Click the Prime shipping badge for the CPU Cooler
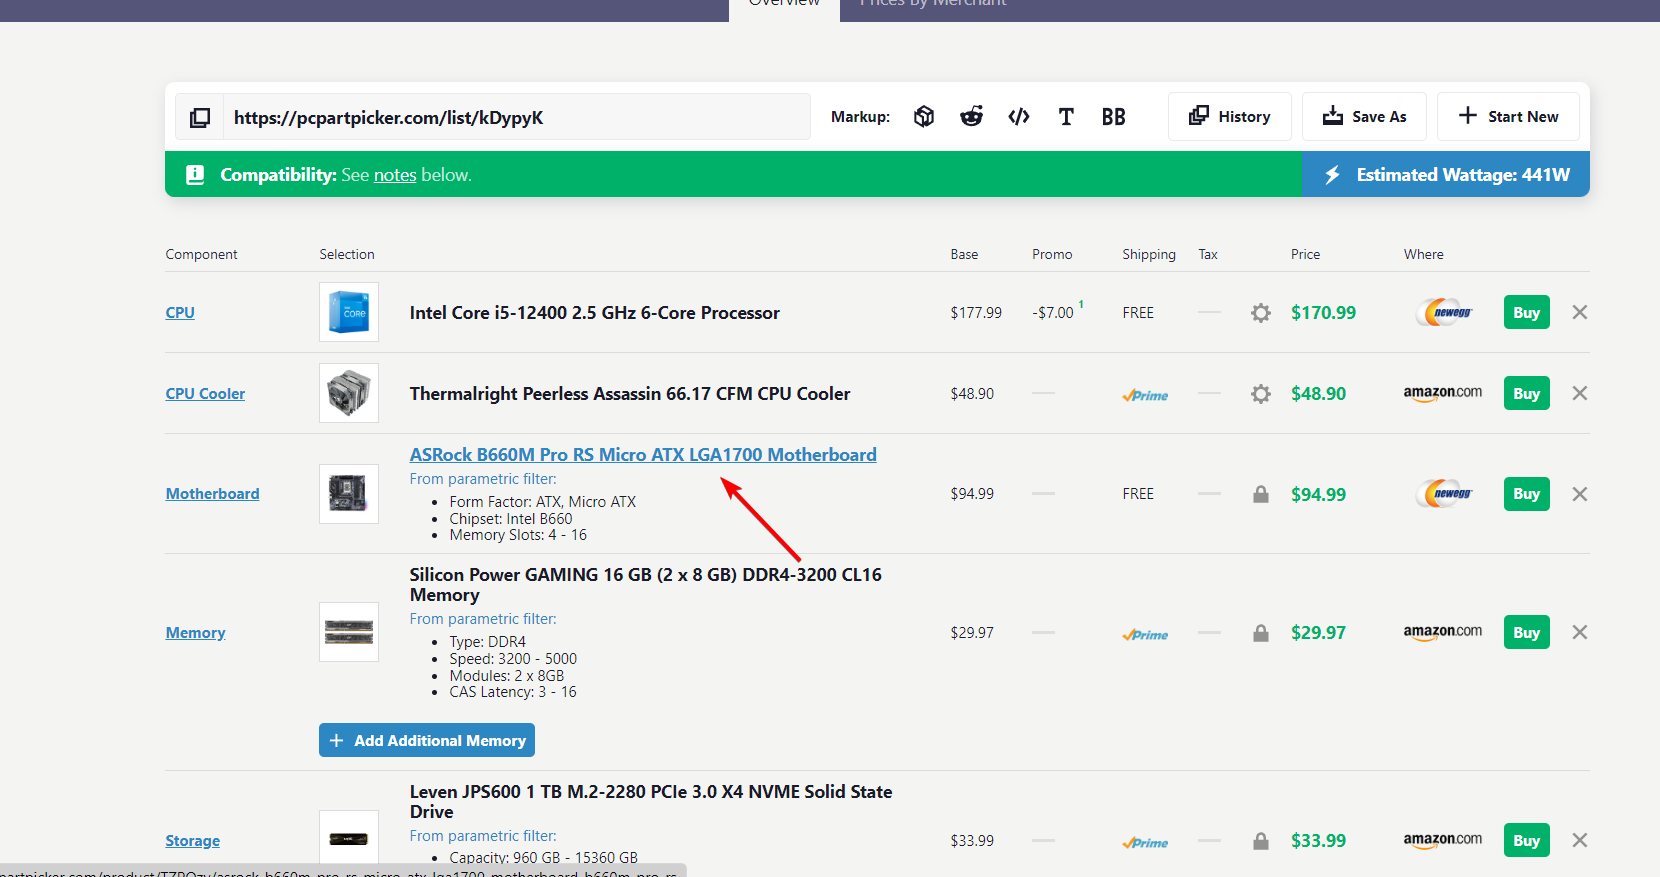The width and height of the screenshot is (1660, 877). (x=1145, y=395)
